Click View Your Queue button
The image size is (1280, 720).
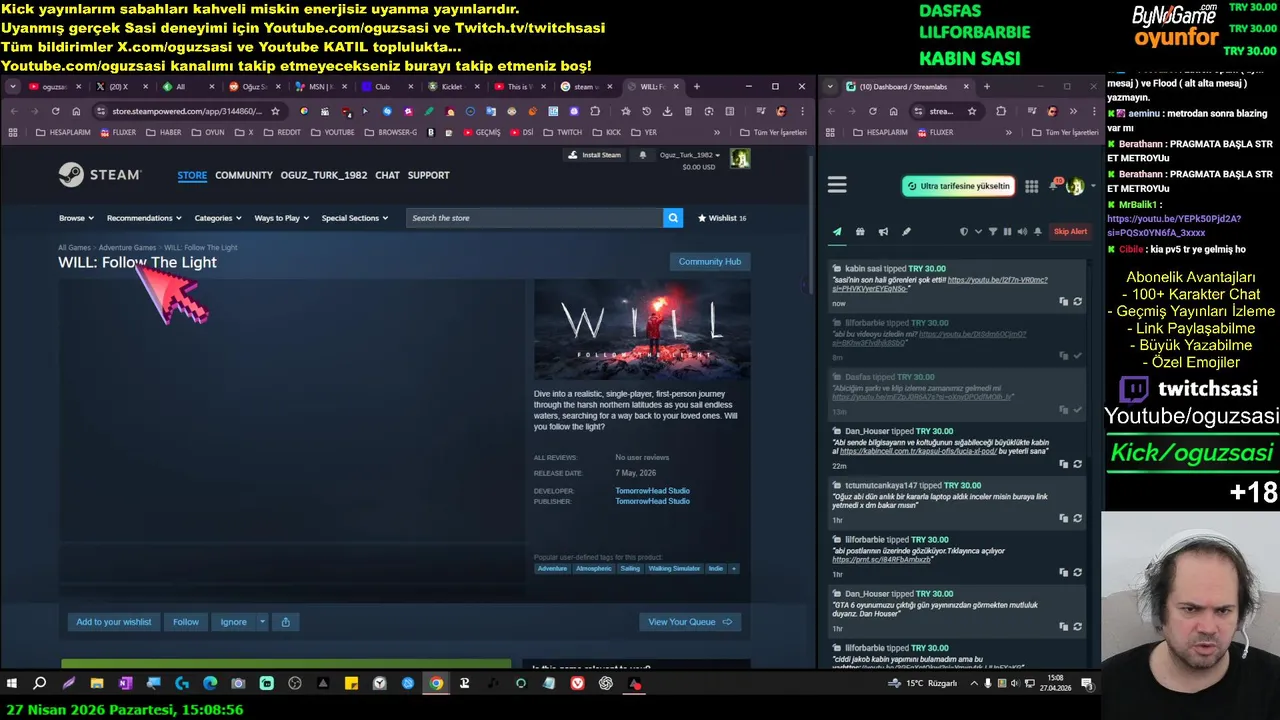tap(690, 622)
